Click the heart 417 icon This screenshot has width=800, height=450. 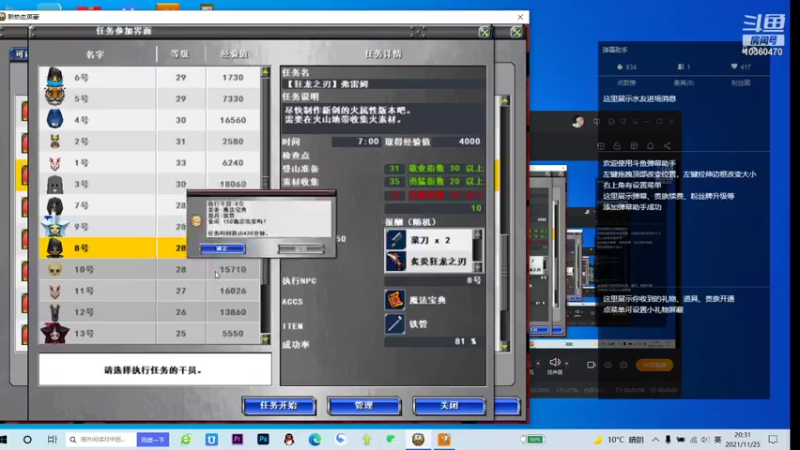click(734, 66)
